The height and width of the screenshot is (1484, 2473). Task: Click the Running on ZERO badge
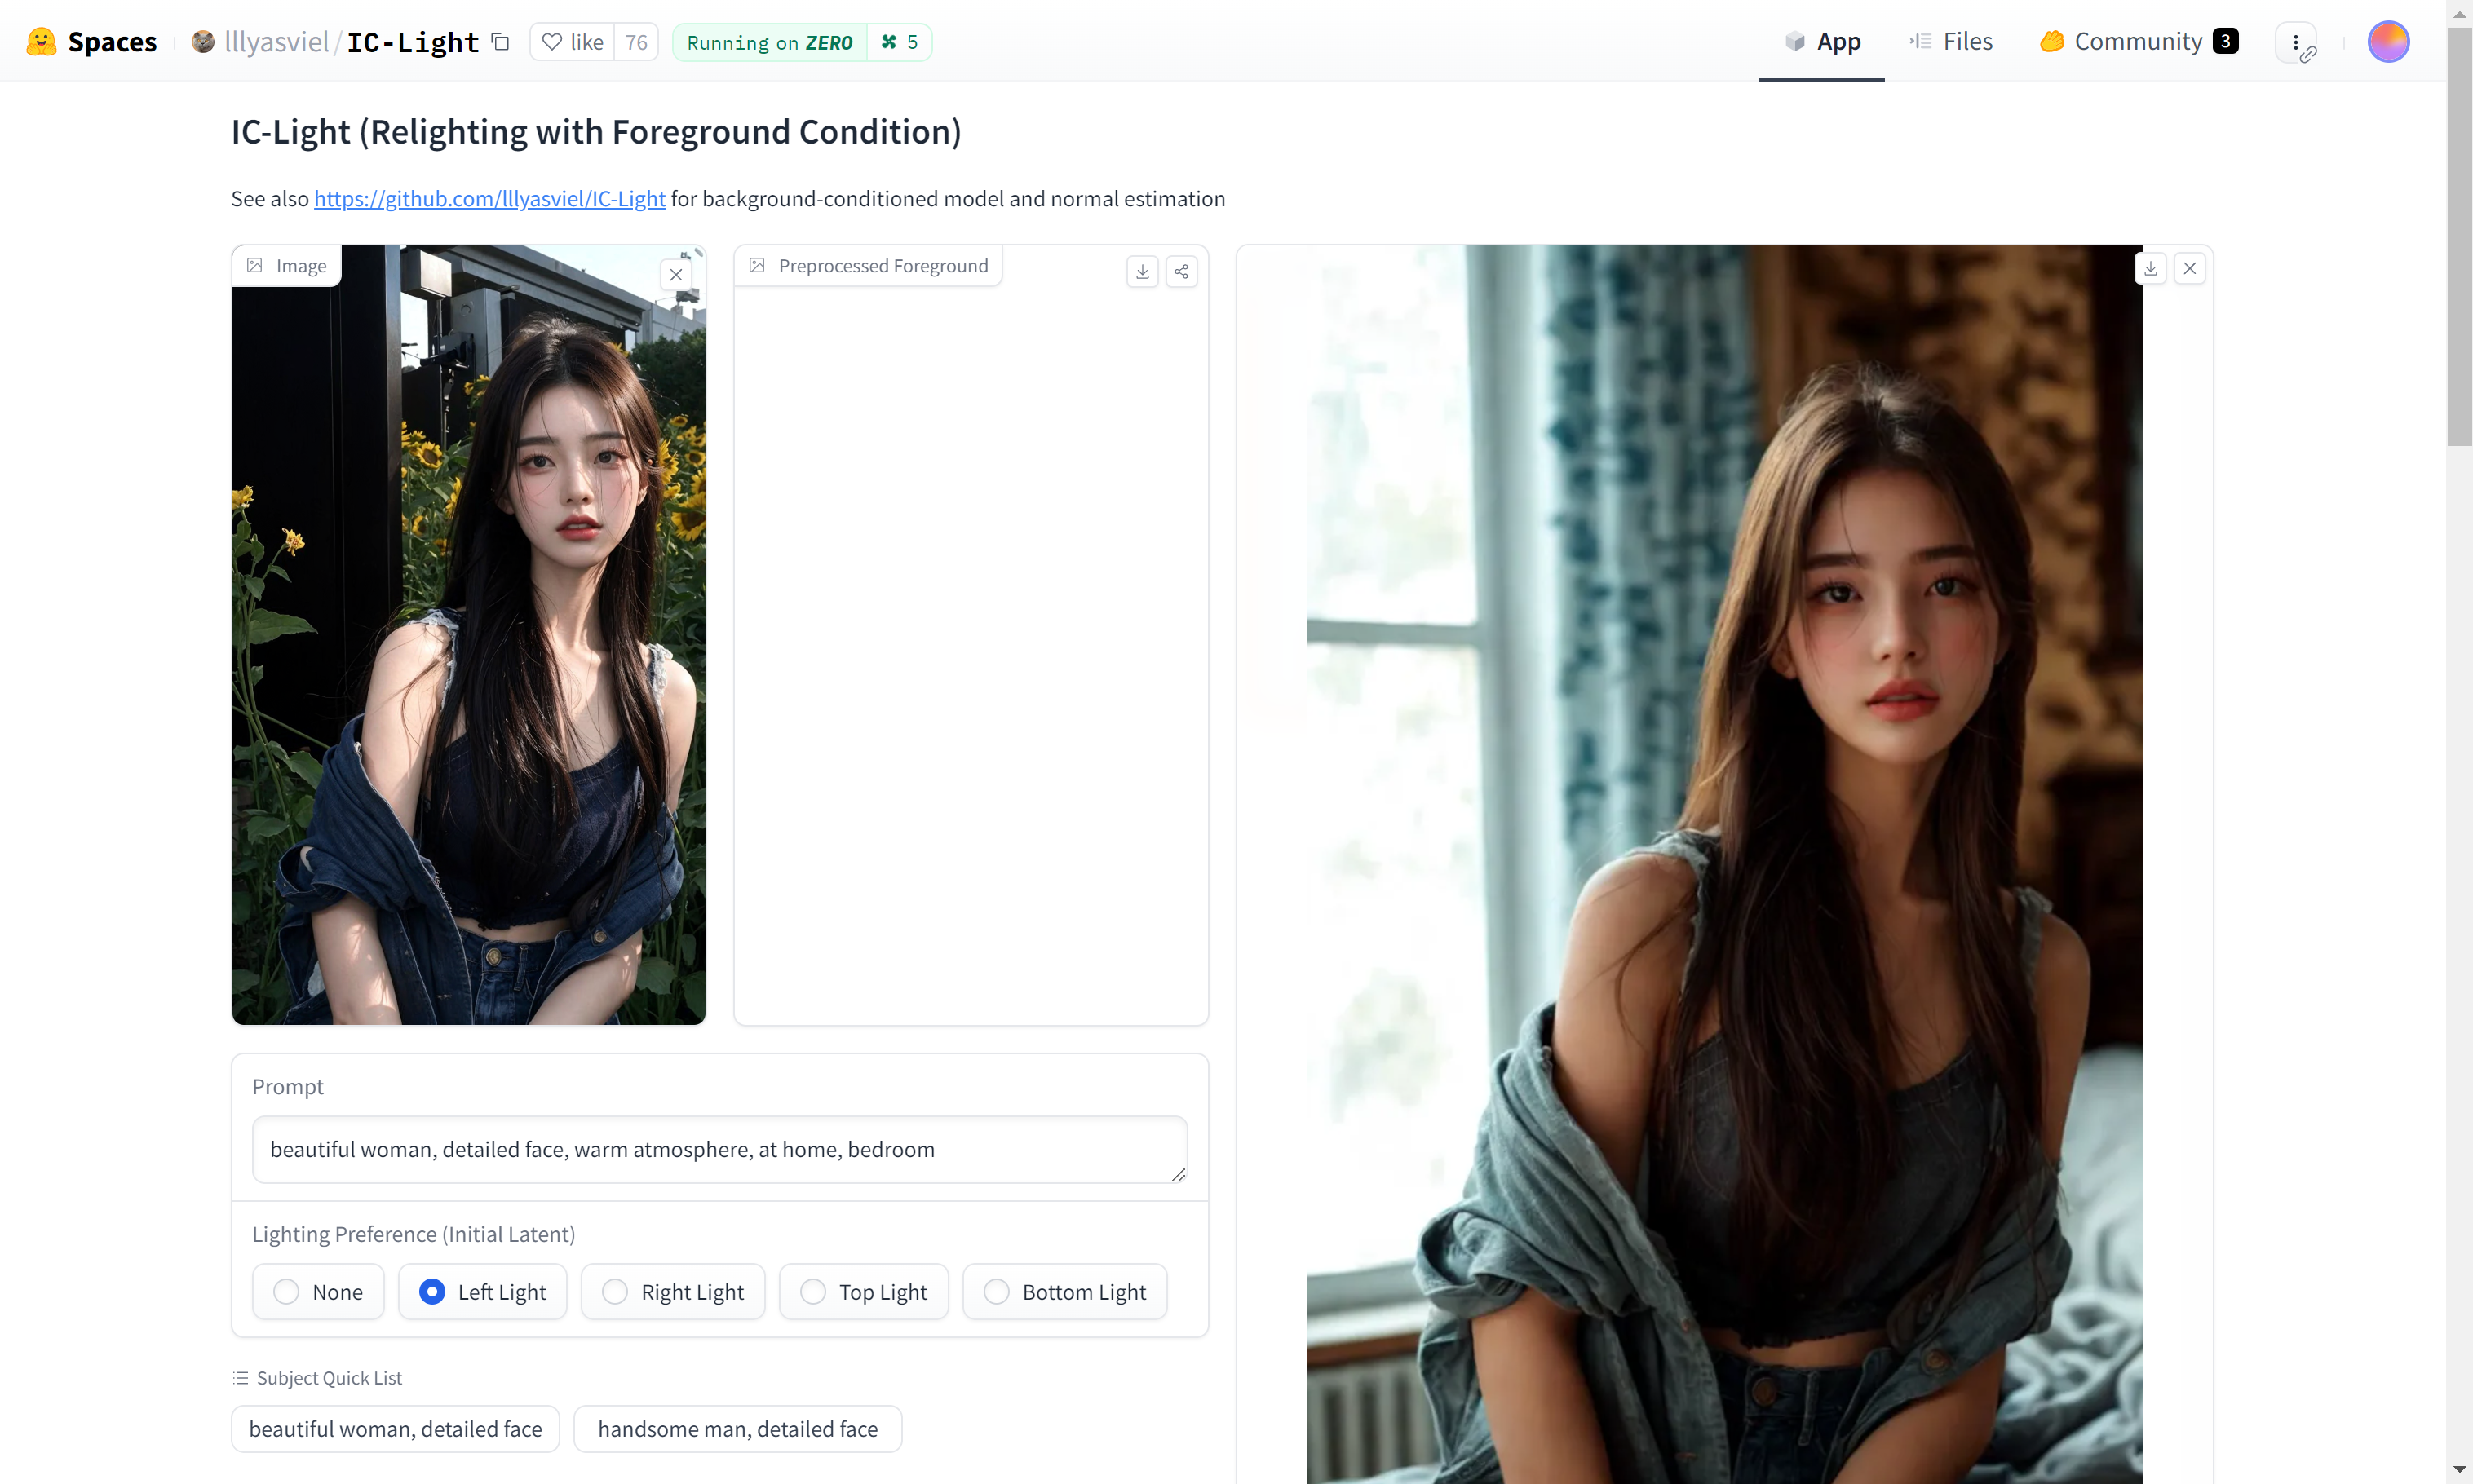(769, 42)
